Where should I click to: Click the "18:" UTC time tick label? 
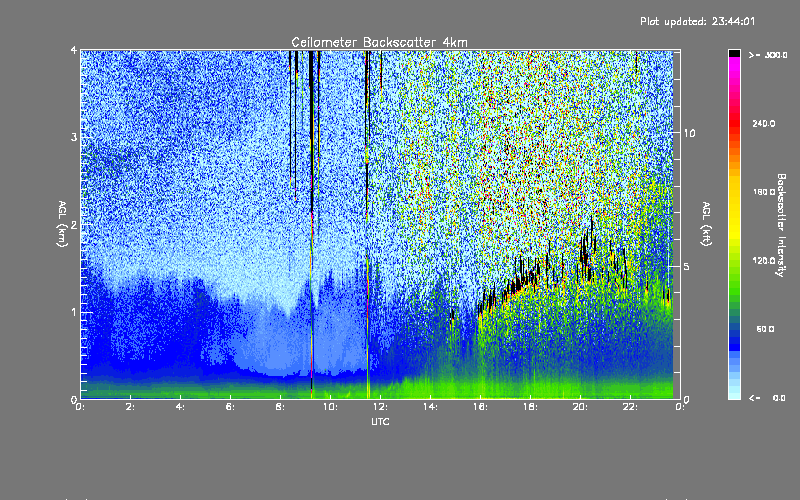[x=530, y=407]
